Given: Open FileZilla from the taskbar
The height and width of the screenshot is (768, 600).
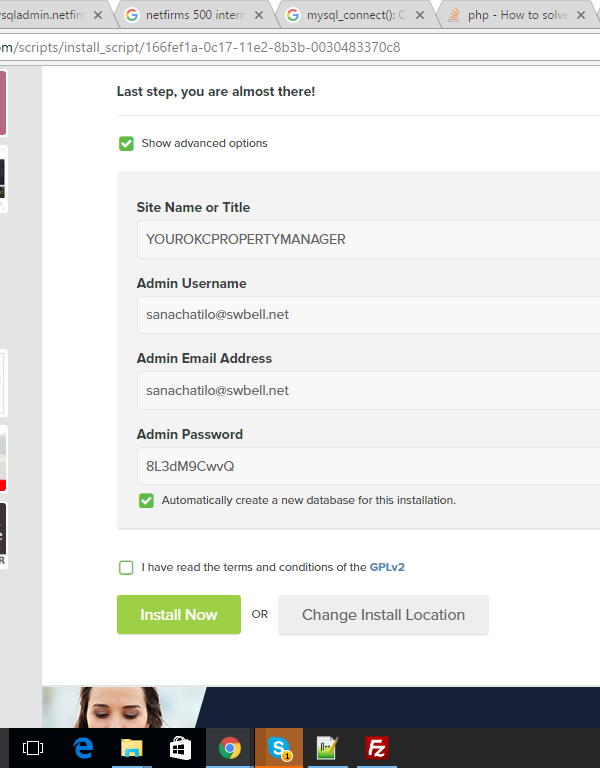Looking at the screenshot, I should (377, 747).
